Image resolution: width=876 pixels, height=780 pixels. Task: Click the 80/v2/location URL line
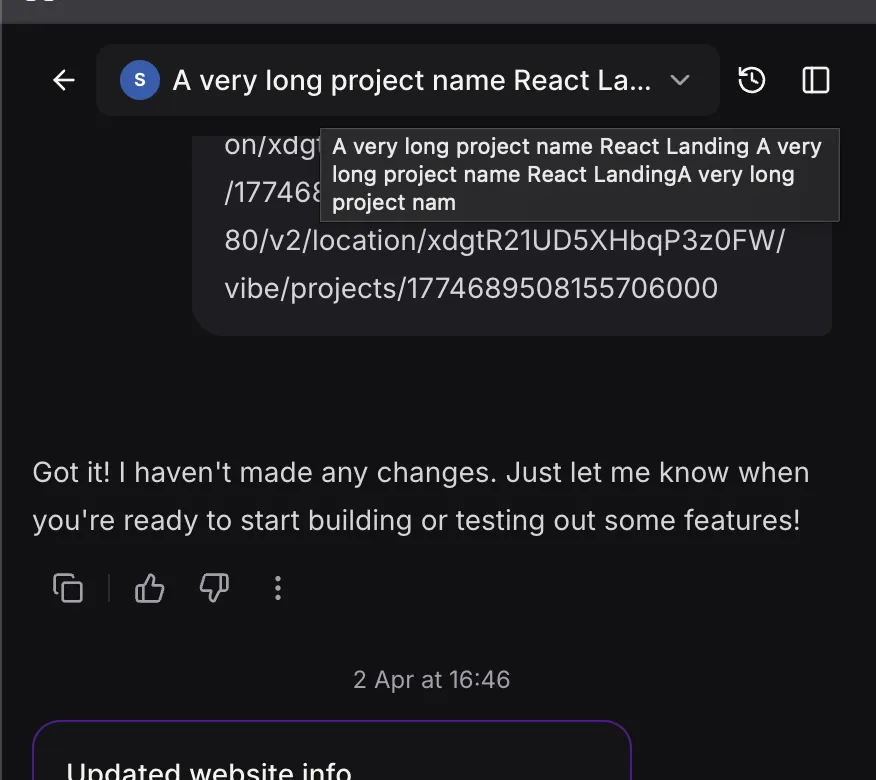(x=505, y=241)
